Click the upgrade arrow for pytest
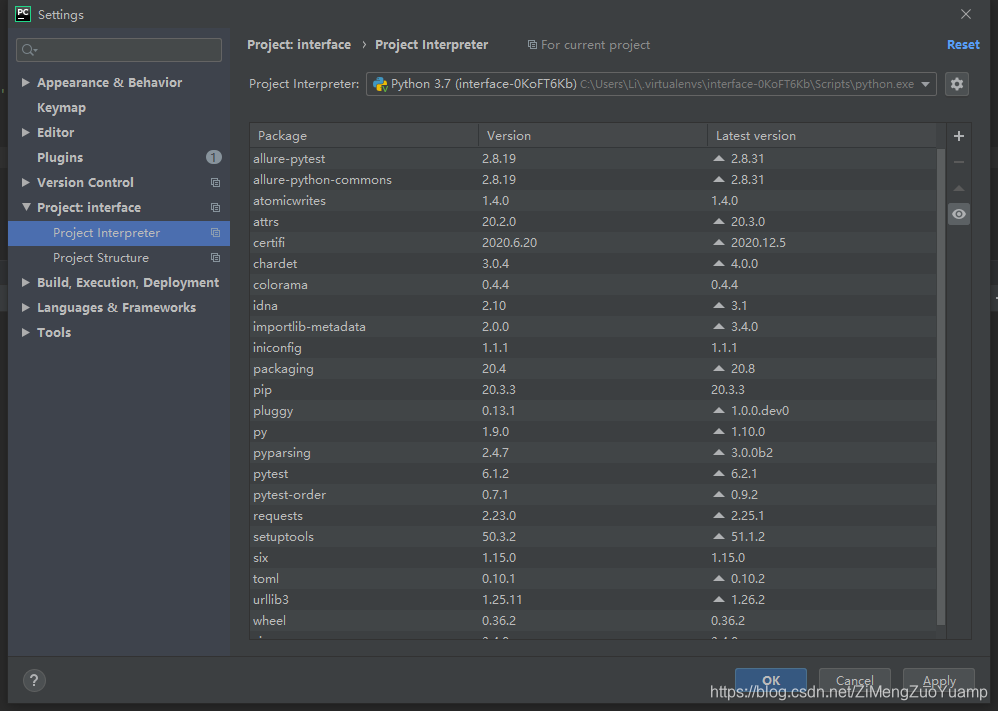Screen dimensions: 998x711 point(719,474)
